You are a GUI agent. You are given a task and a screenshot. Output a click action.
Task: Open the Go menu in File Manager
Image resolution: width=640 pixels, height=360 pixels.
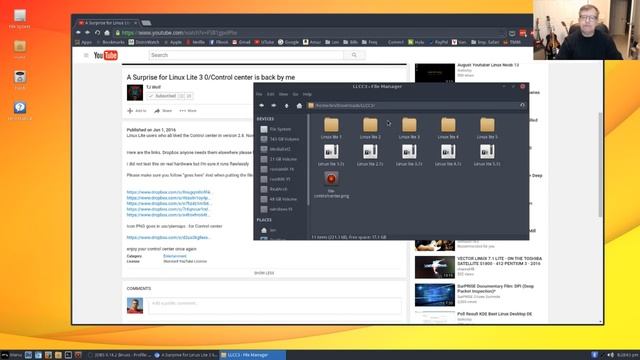tap(295, 94)
